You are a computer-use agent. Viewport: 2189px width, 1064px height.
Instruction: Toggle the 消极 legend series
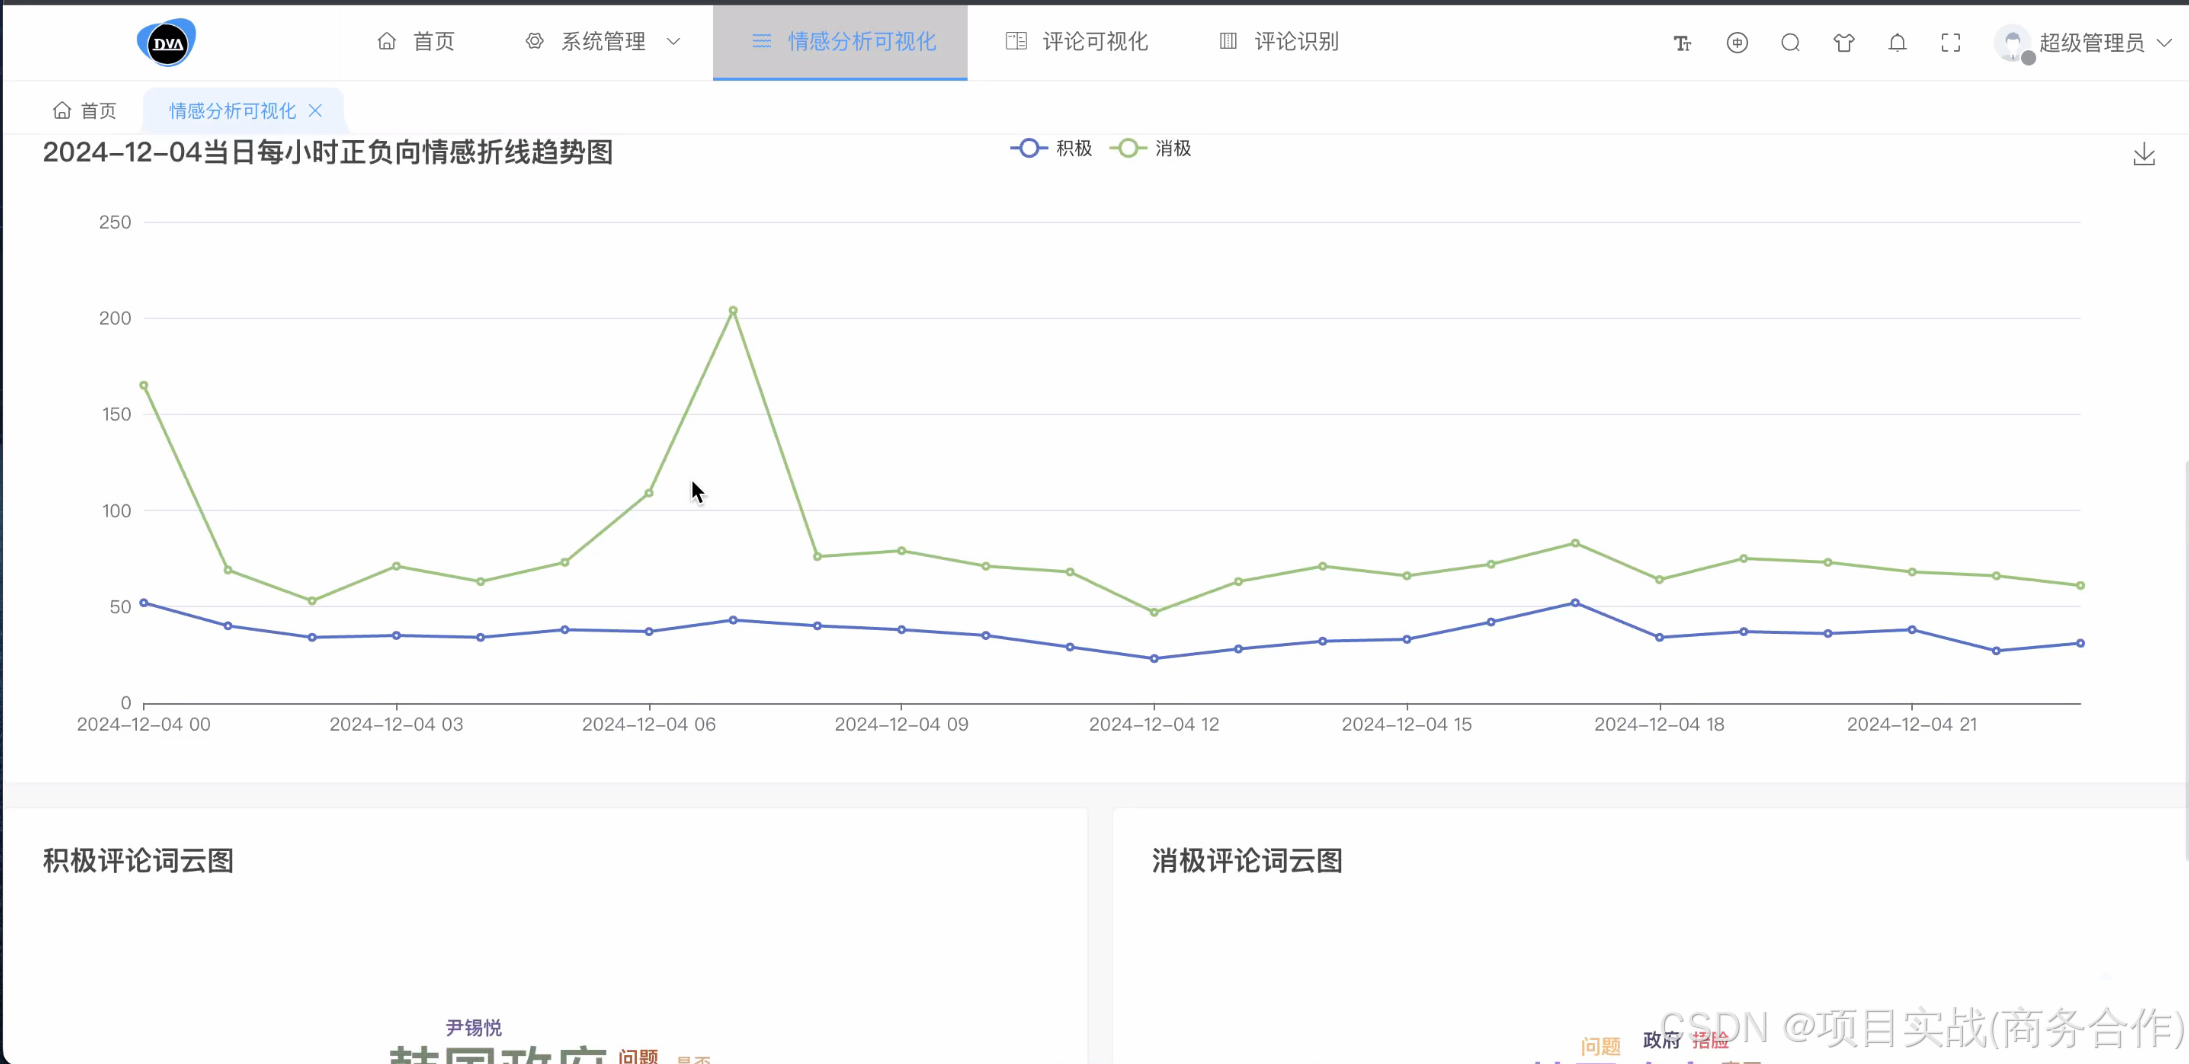tap(1151, 148)
